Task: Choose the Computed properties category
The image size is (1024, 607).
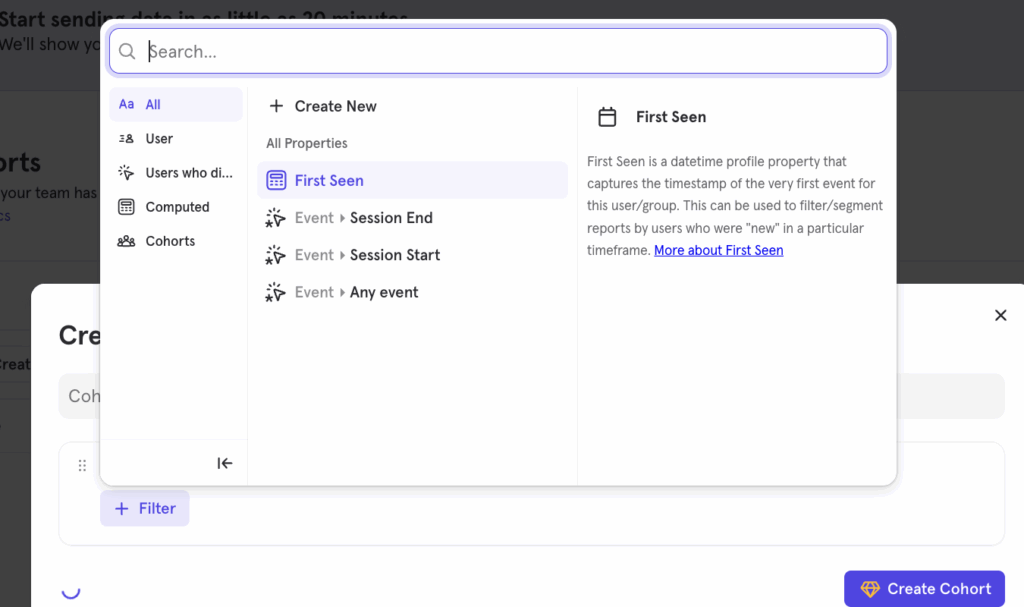Action: coord(176,207)
